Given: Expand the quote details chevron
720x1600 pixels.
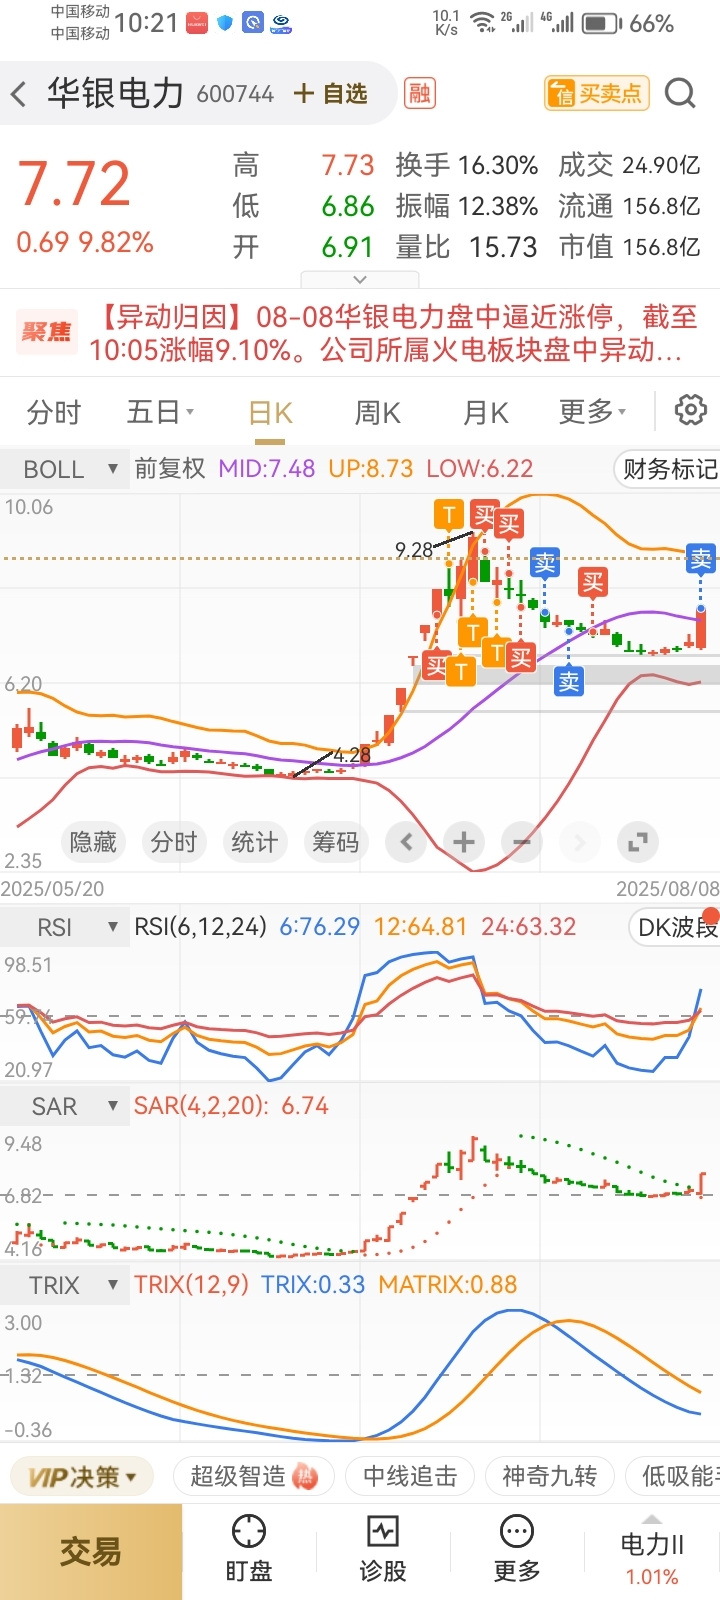Looking at the screenshot, I should pos(360,280).
